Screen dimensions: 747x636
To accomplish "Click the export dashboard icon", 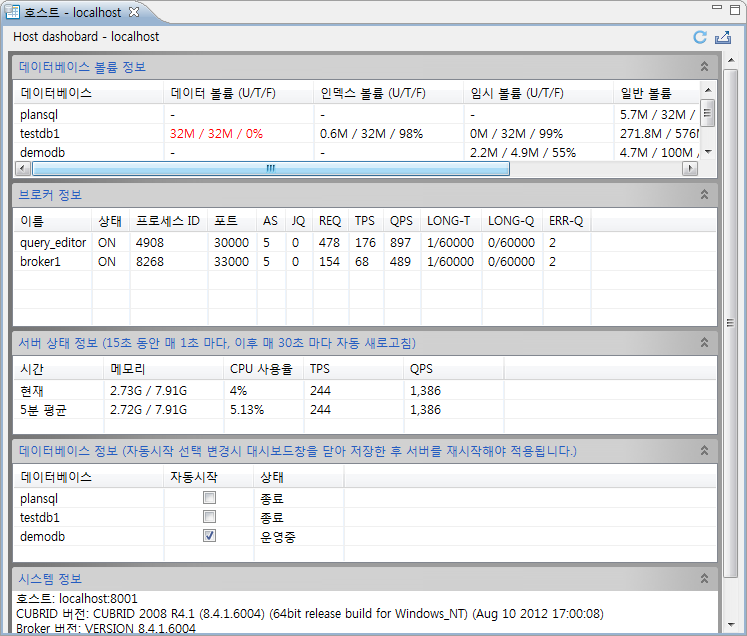I will pyautogui.click(x=723, y=37).
